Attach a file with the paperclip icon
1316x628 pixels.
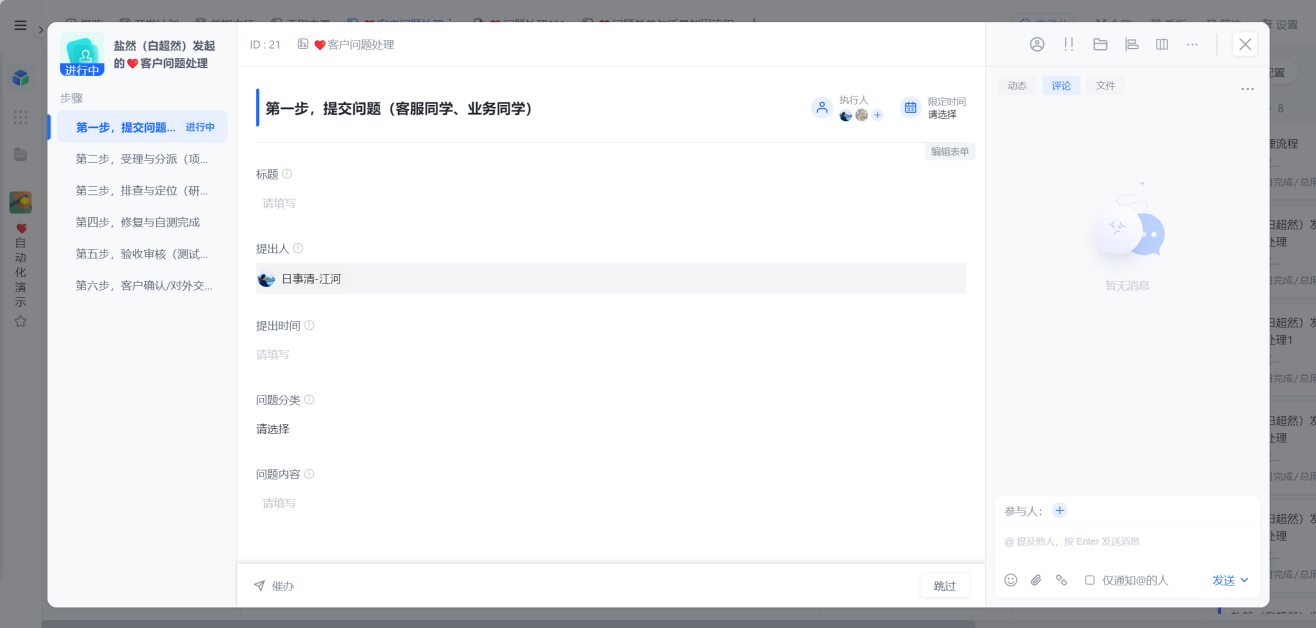tap(1036, 580)
